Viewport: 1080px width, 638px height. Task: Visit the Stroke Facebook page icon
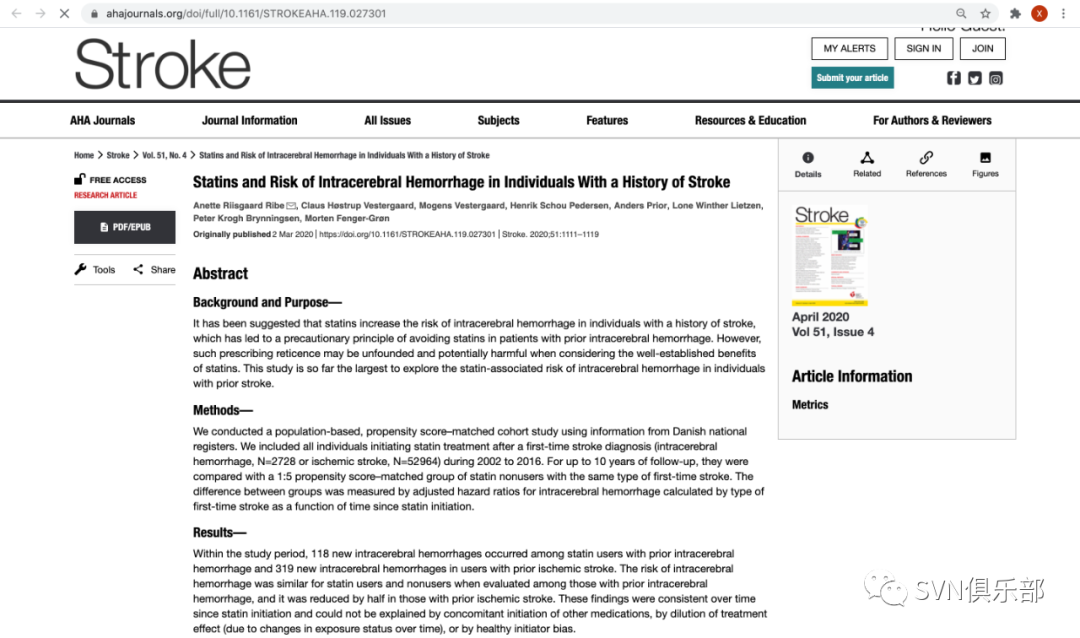(x=953, y=78)
